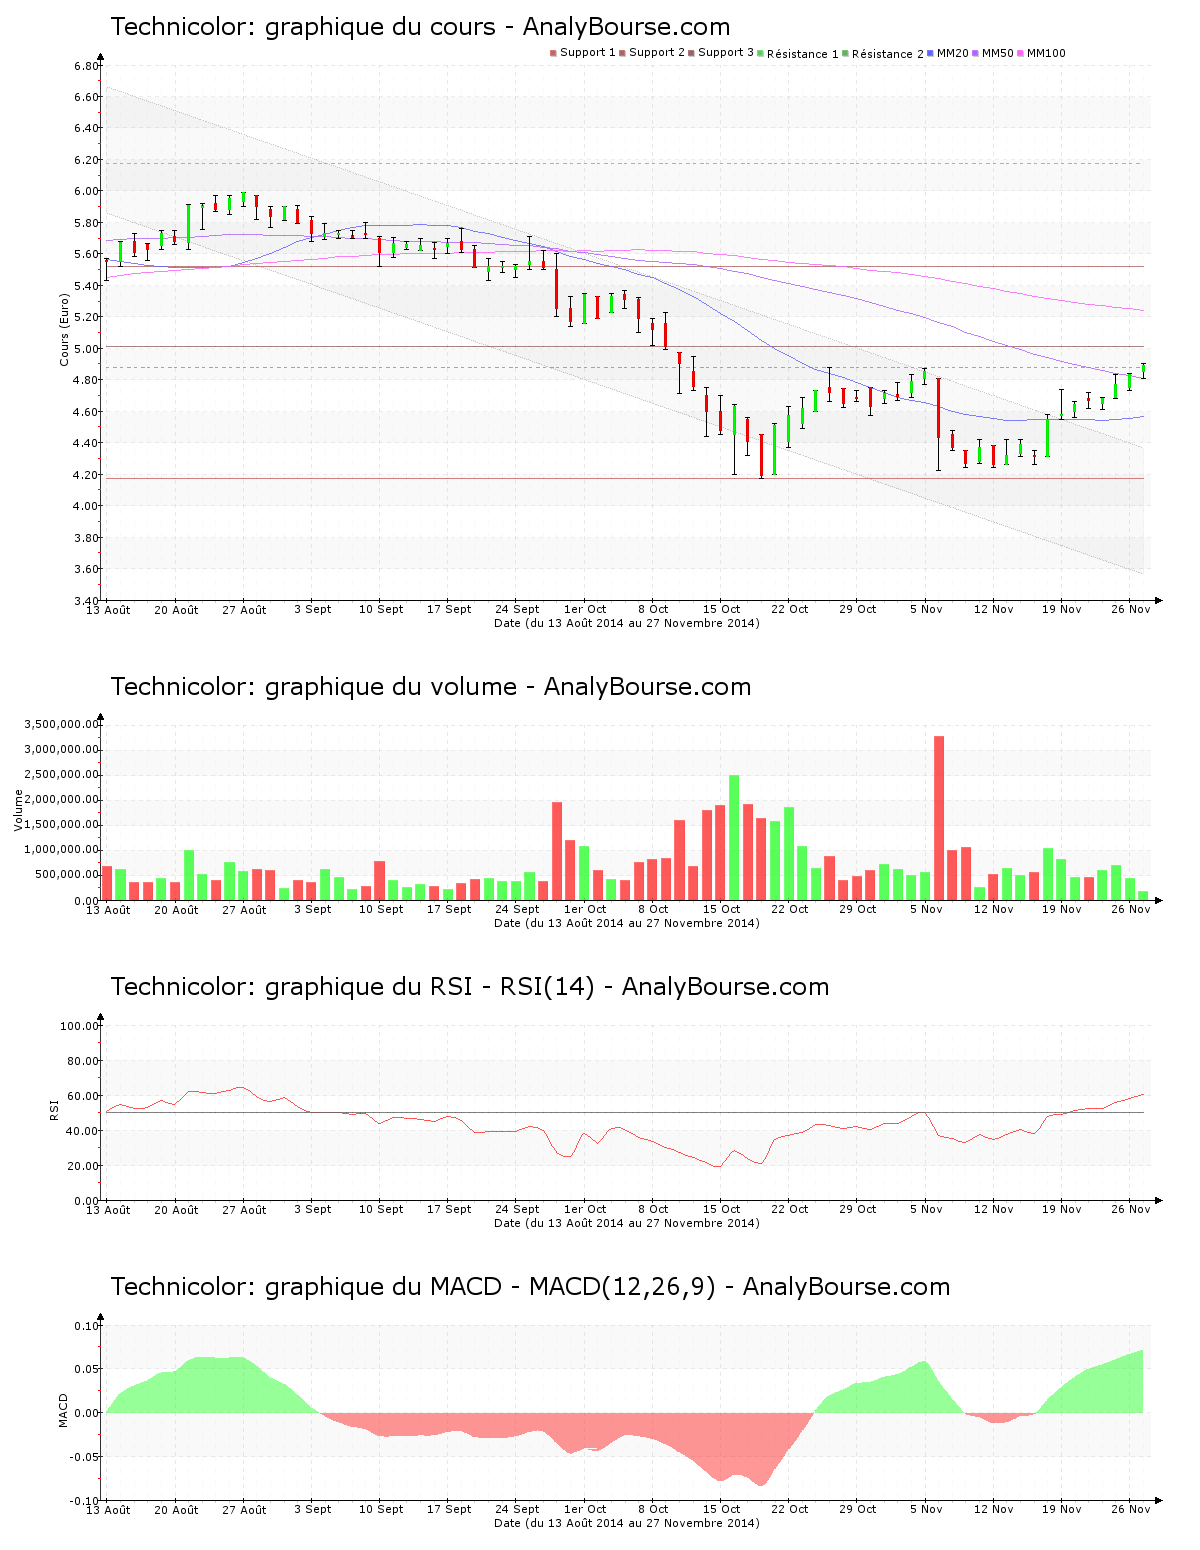Click '26 Nov' on the price chart axis
The height and width of the screenshot is (1550, 1200).
pos(1131,609)
